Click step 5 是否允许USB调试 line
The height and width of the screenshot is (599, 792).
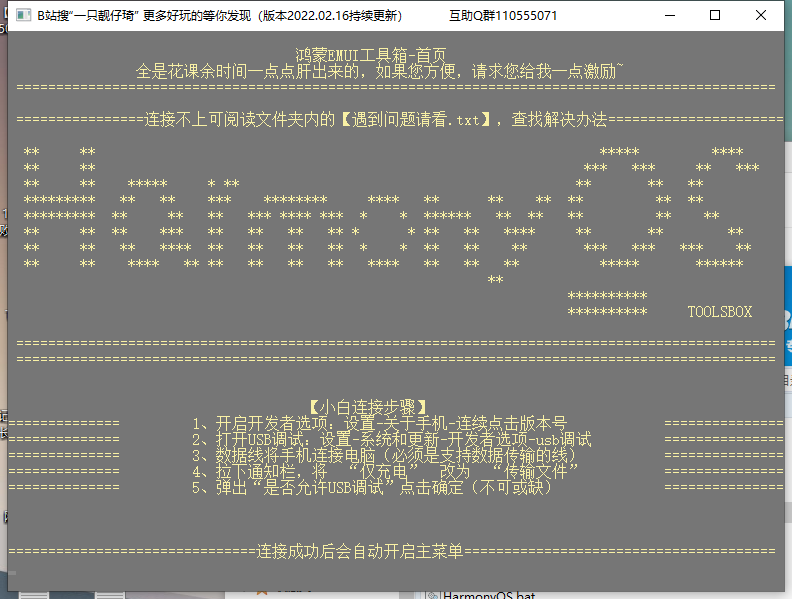tap(372, 488)
